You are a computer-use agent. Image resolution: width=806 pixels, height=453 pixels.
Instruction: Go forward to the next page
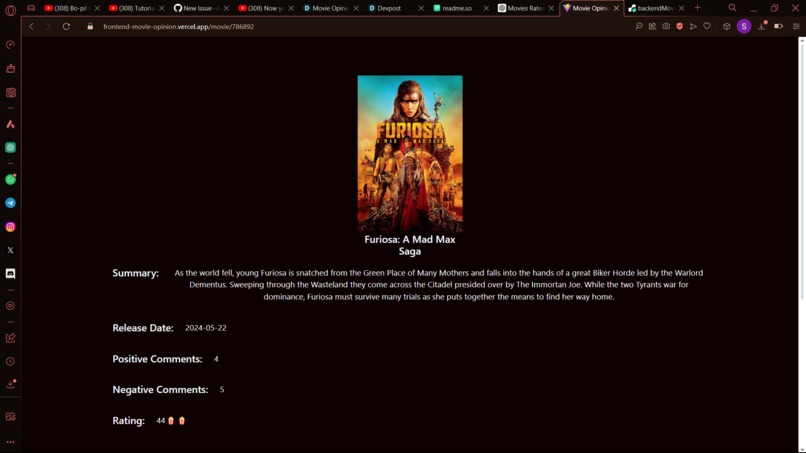click(48, 26)
